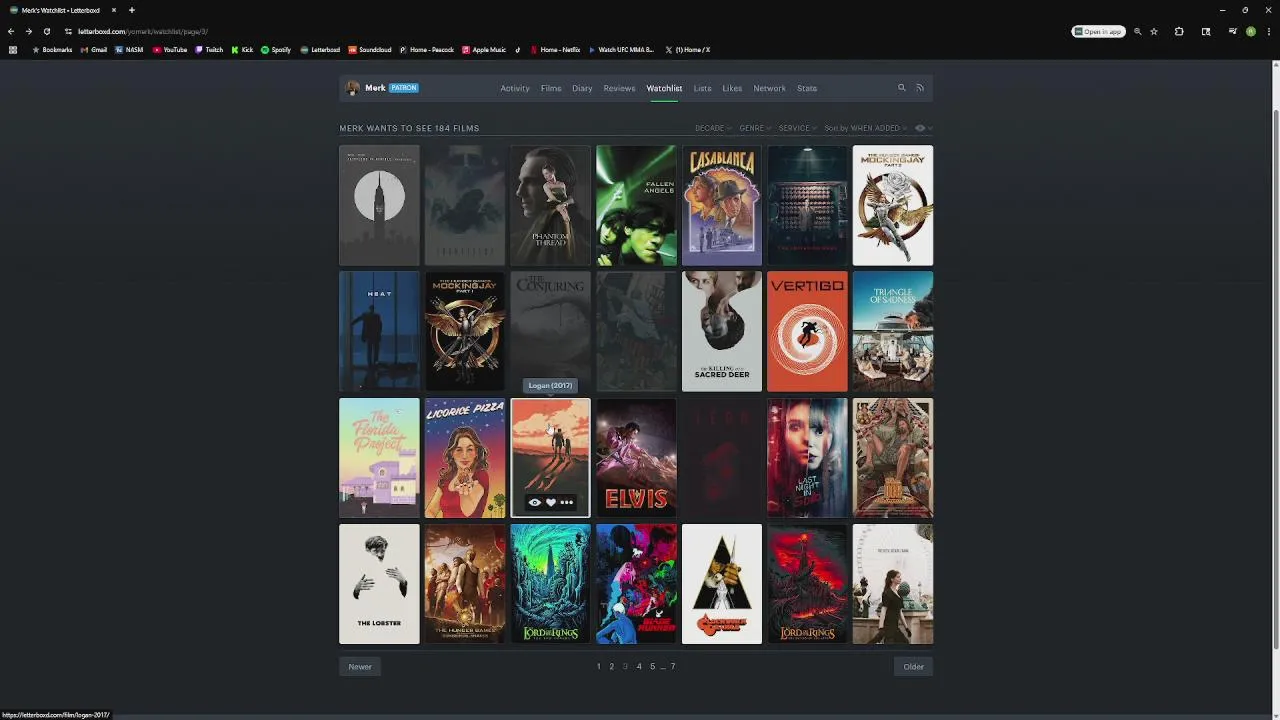Mark Logan as watched with eye icon
The width and height of the screenshot is (1280, 720).
click(x=535, y=502)
